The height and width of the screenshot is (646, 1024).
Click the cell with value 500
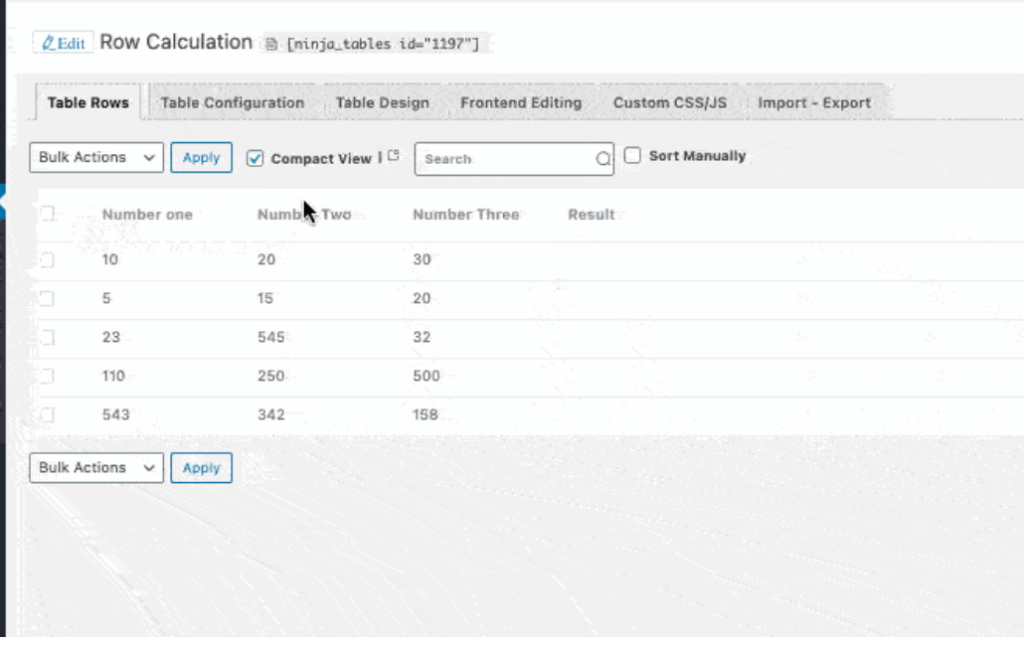point(426,376)
